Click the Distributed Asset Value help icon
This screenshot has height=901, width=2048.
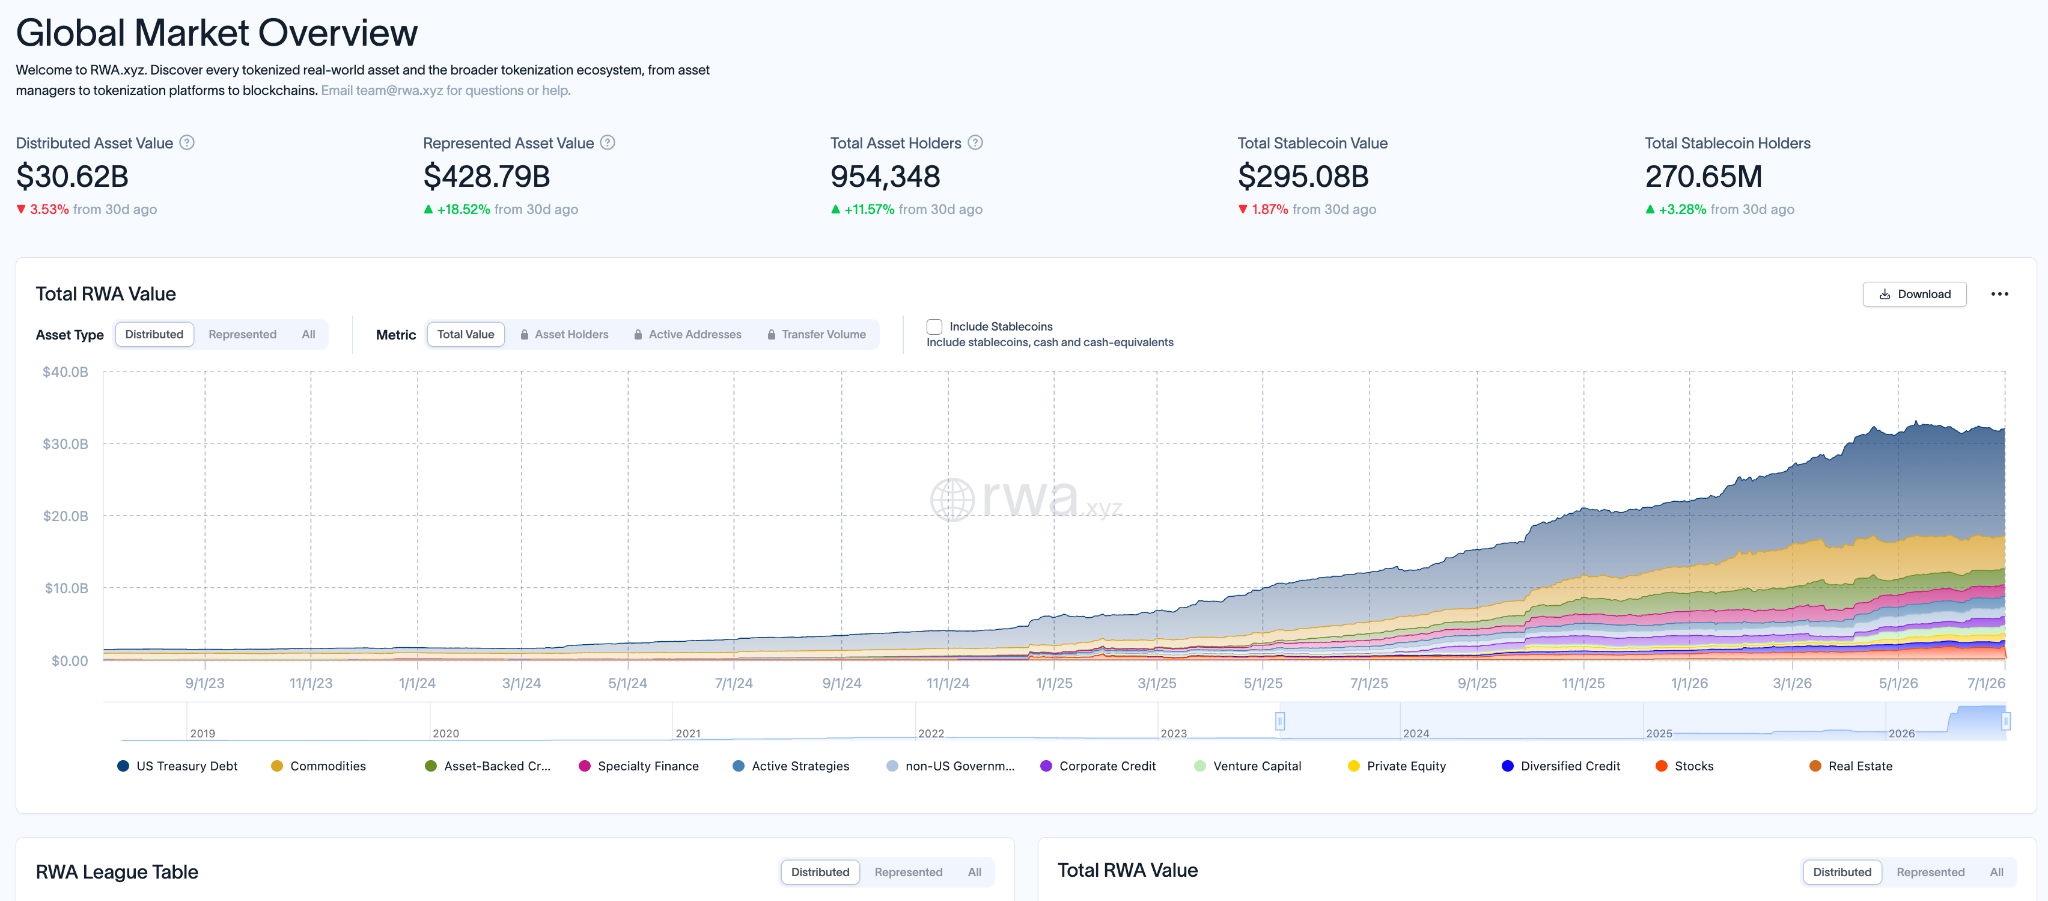(187, 143)
